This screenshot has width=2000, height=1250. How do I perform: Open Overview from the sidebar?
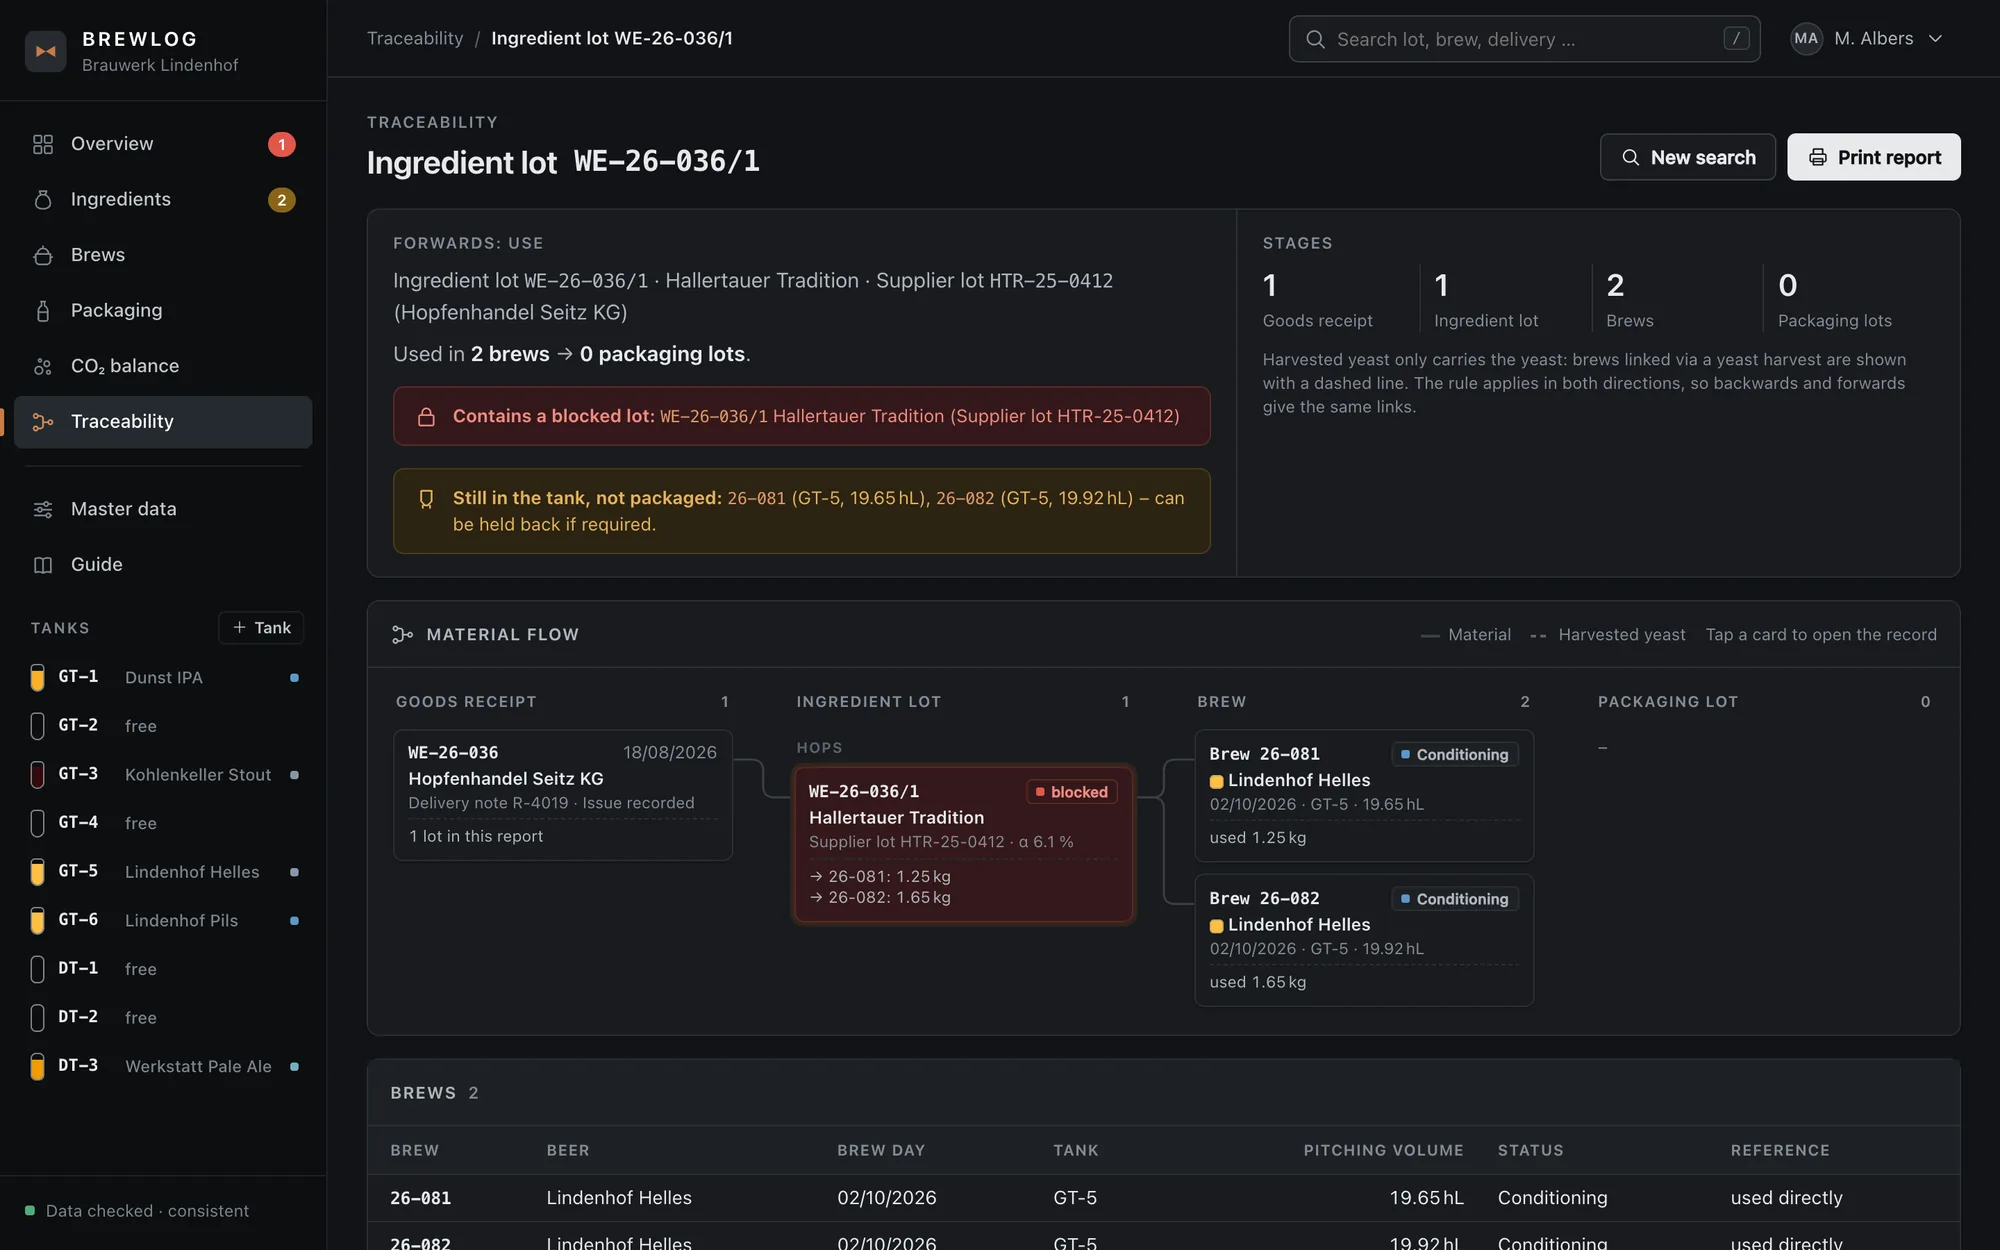coord(163,144)
